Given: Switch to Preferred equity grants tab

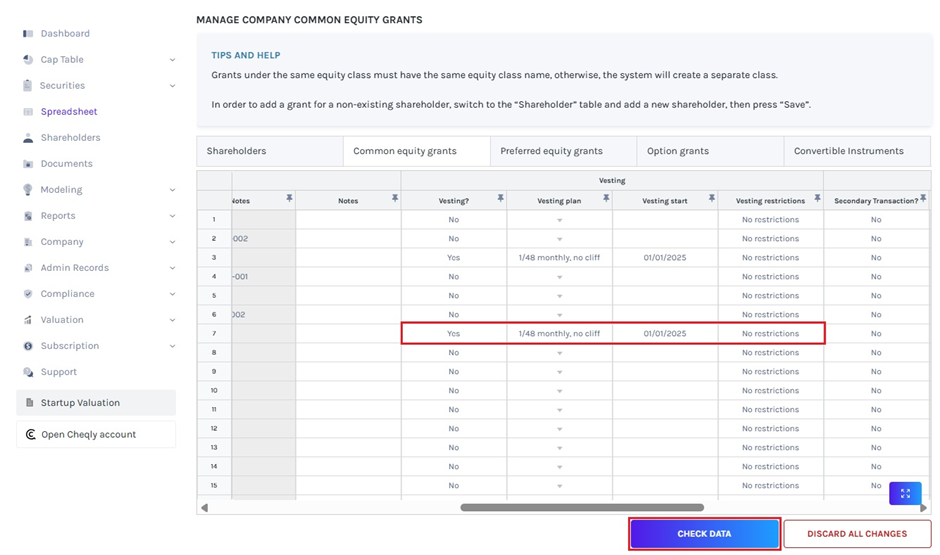Looking at the screenshot, I should (551, 151).
